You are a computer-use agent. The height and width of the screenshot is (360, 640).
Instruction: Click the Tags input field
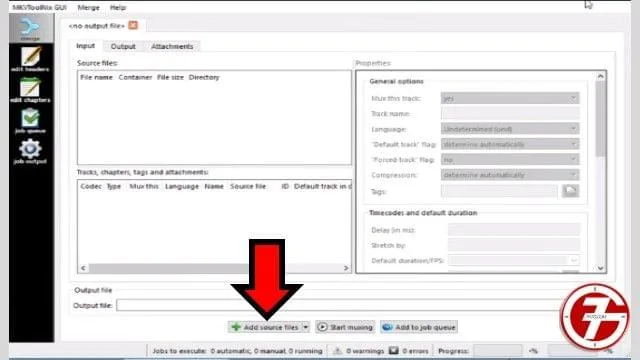[x=499, y=191]
